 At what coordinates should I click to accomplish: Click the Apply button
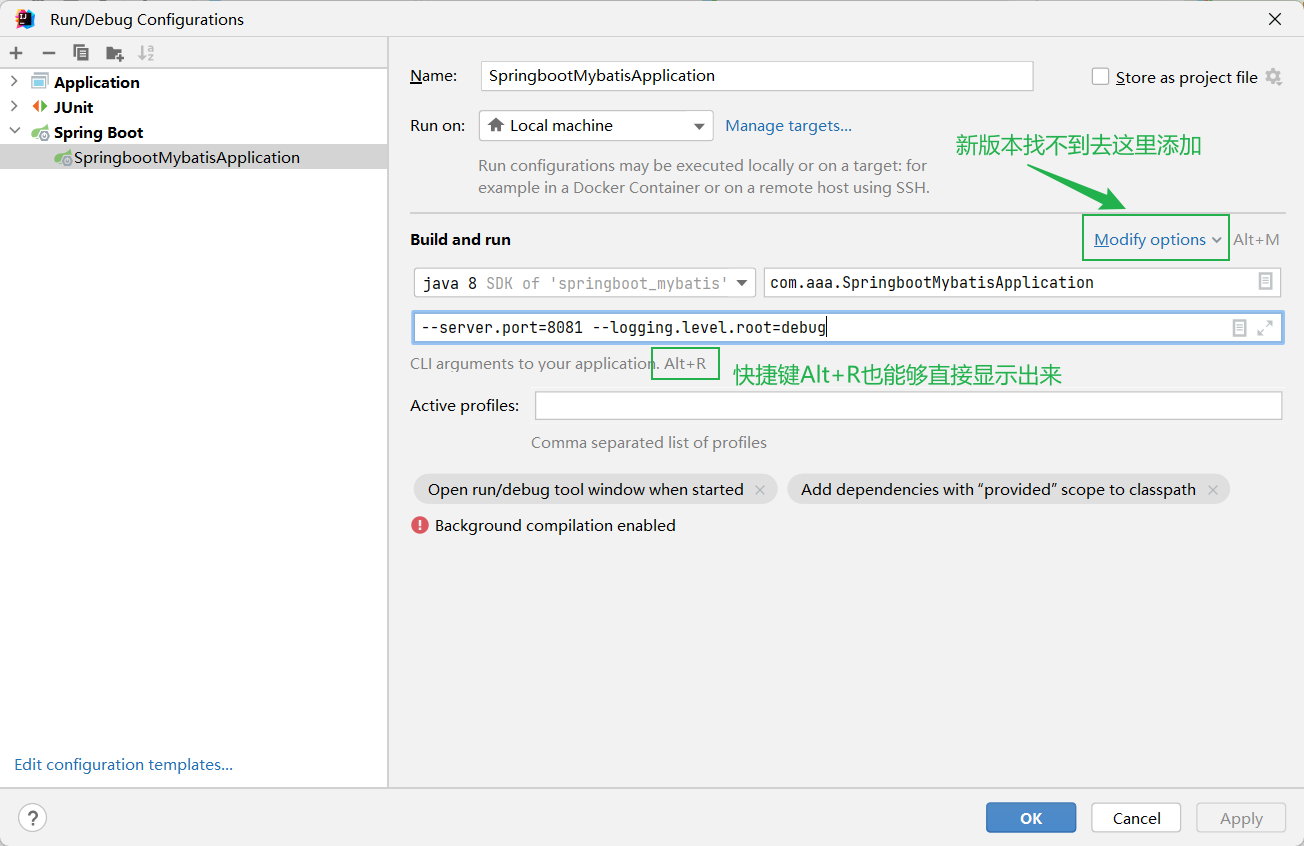[1241, 818]
